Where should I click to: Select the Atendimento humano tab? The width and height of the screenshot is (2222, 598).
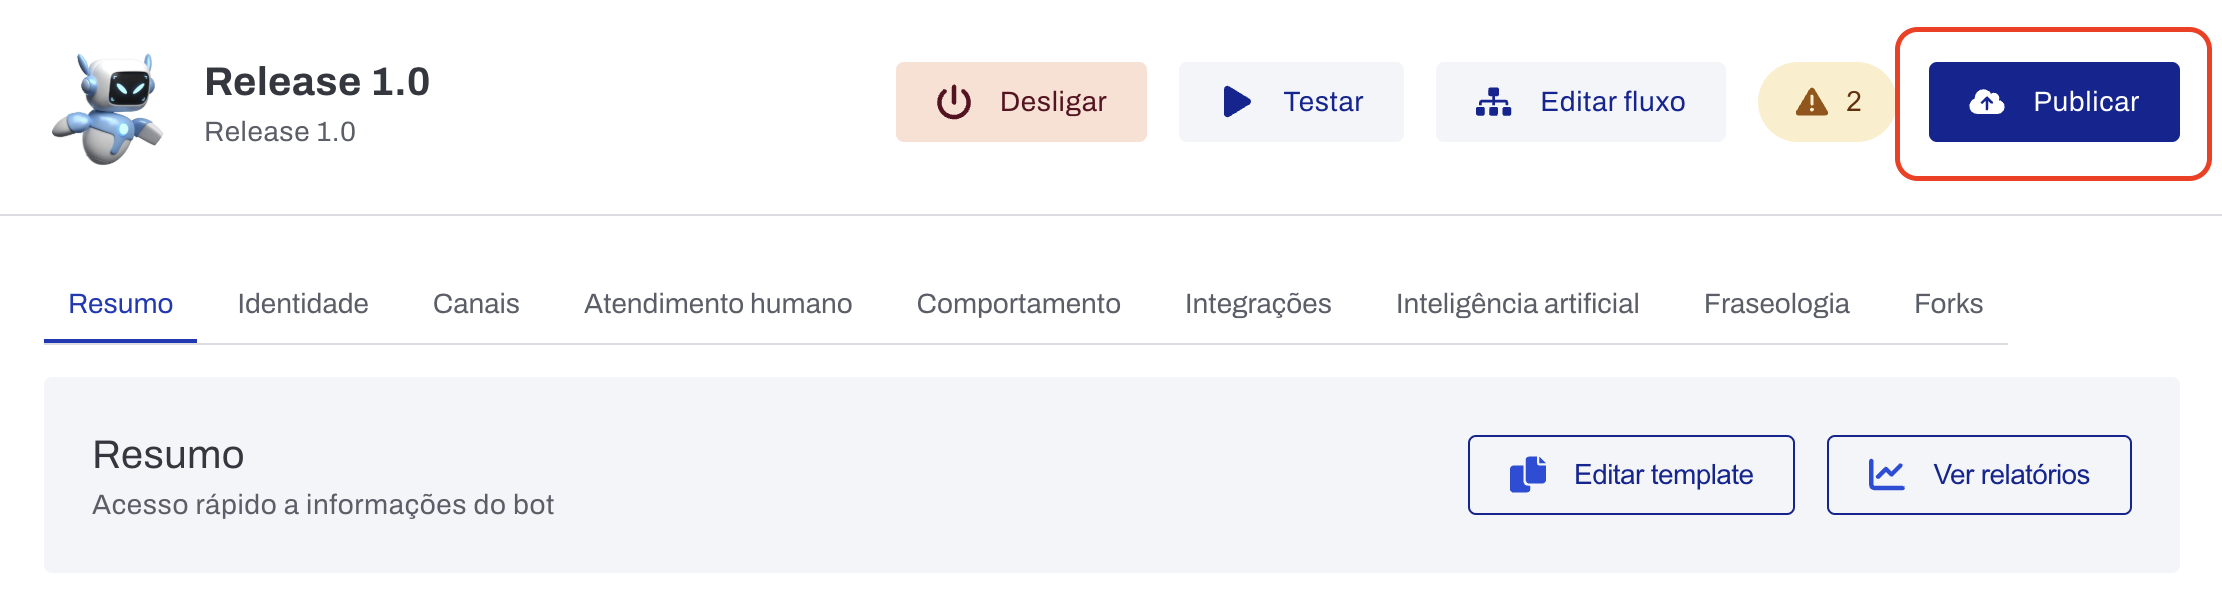click(x=718, y=304)
